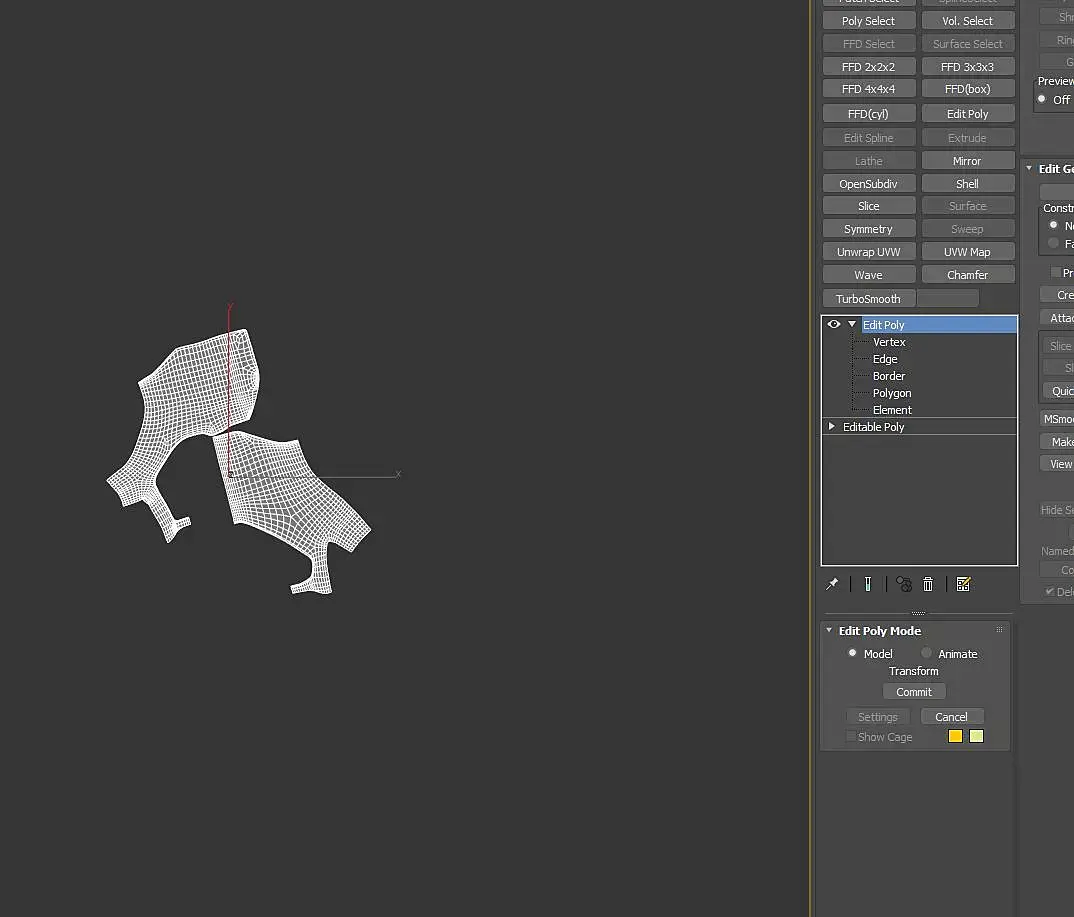Select Border sub-object level
Image resolution: width=1074 pixels, height=917 pixels.
click(x=889, y=376)
